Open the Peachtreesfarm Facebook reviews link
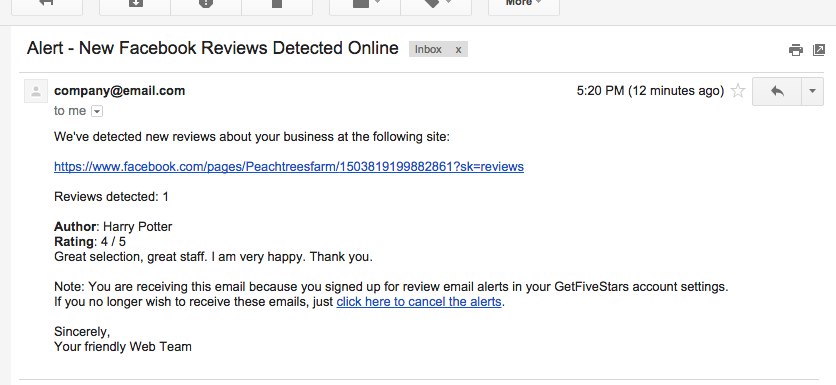Viewport: 836px width, 385px height. coord(289,167)
